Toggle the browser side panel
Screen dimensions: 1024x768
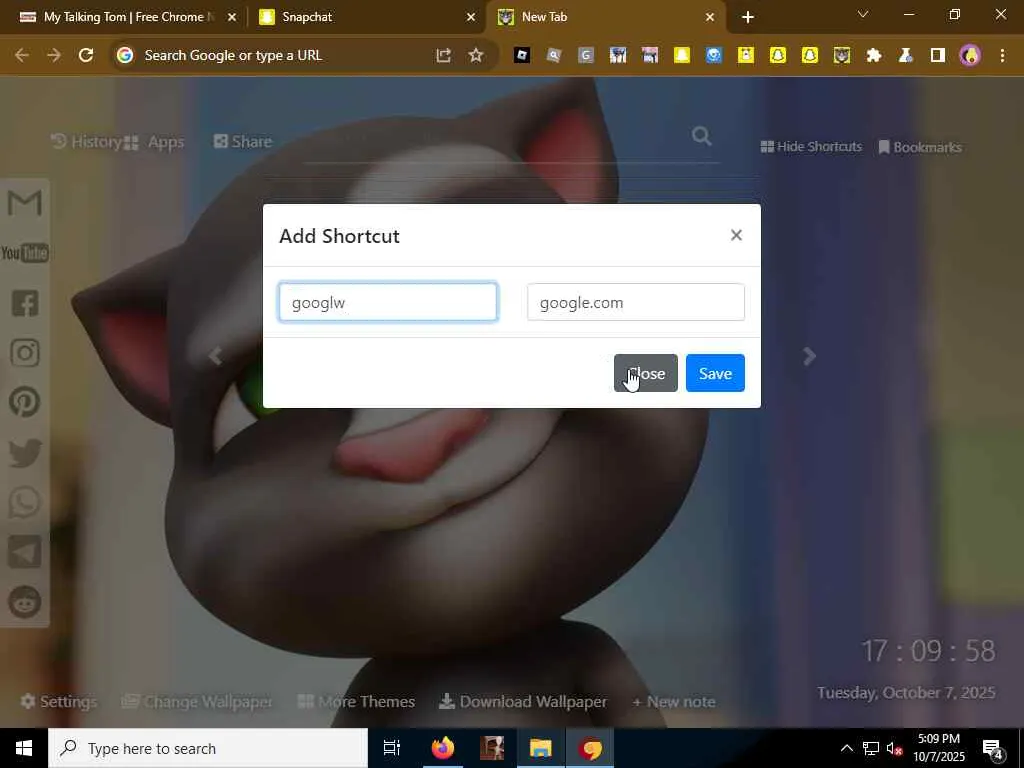[938, 56]
